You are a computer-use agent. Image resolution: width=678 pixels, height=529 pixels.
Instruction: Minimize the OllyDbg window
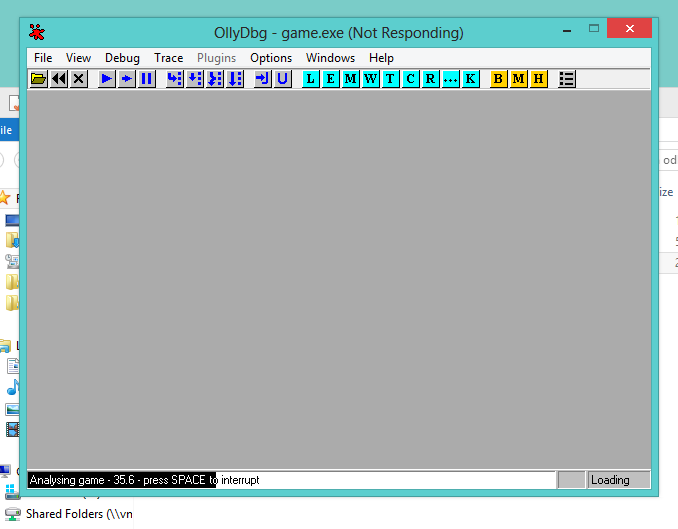coord(567,29)
